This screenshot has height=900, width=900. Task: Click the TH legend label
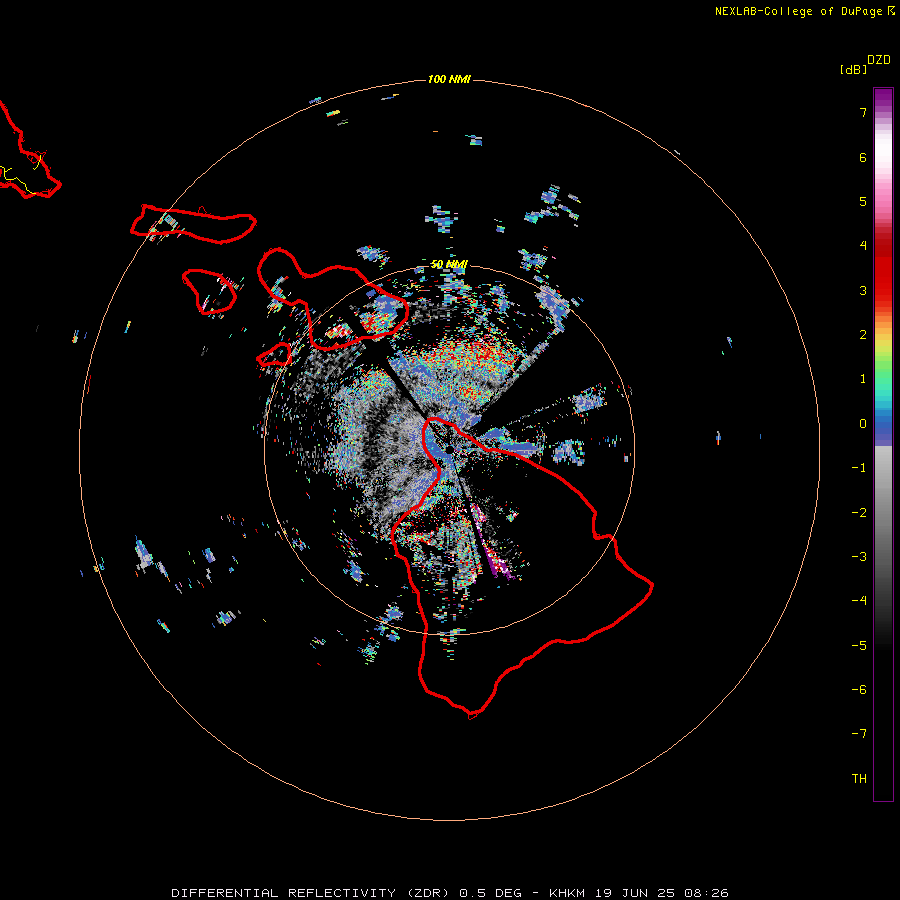click(x=859, y=779)
